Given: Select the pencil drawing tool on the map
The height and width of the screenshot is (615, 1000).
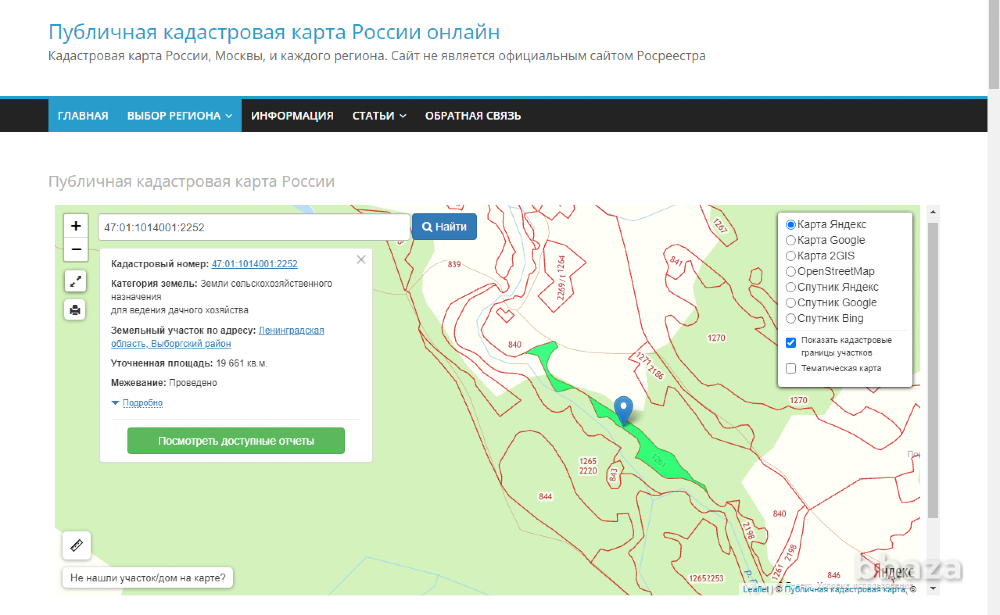Looking at the screenshot, I should click(77, 545).
